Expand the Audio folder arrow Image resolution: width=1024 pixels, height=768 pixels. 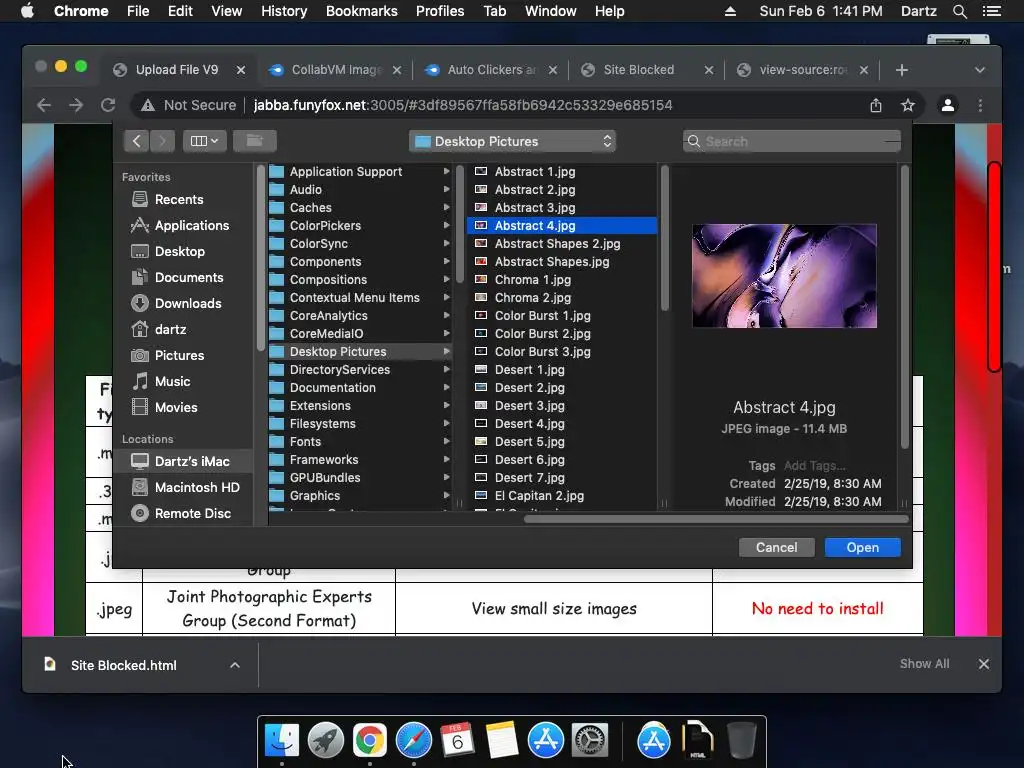[x=447, y=189]
